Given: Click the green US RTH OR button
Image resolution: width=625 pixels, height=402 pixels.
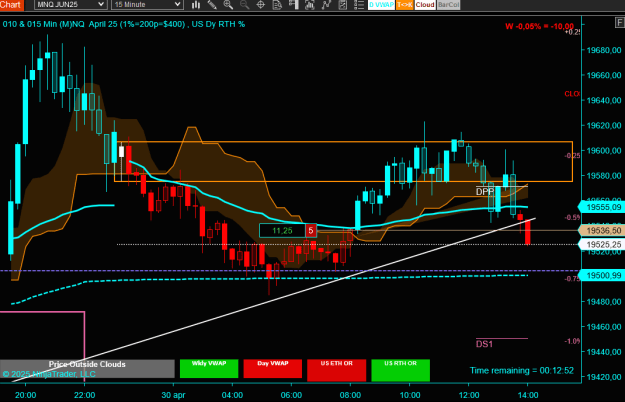Looking at the screenshot, I should (x=401, y=370).
